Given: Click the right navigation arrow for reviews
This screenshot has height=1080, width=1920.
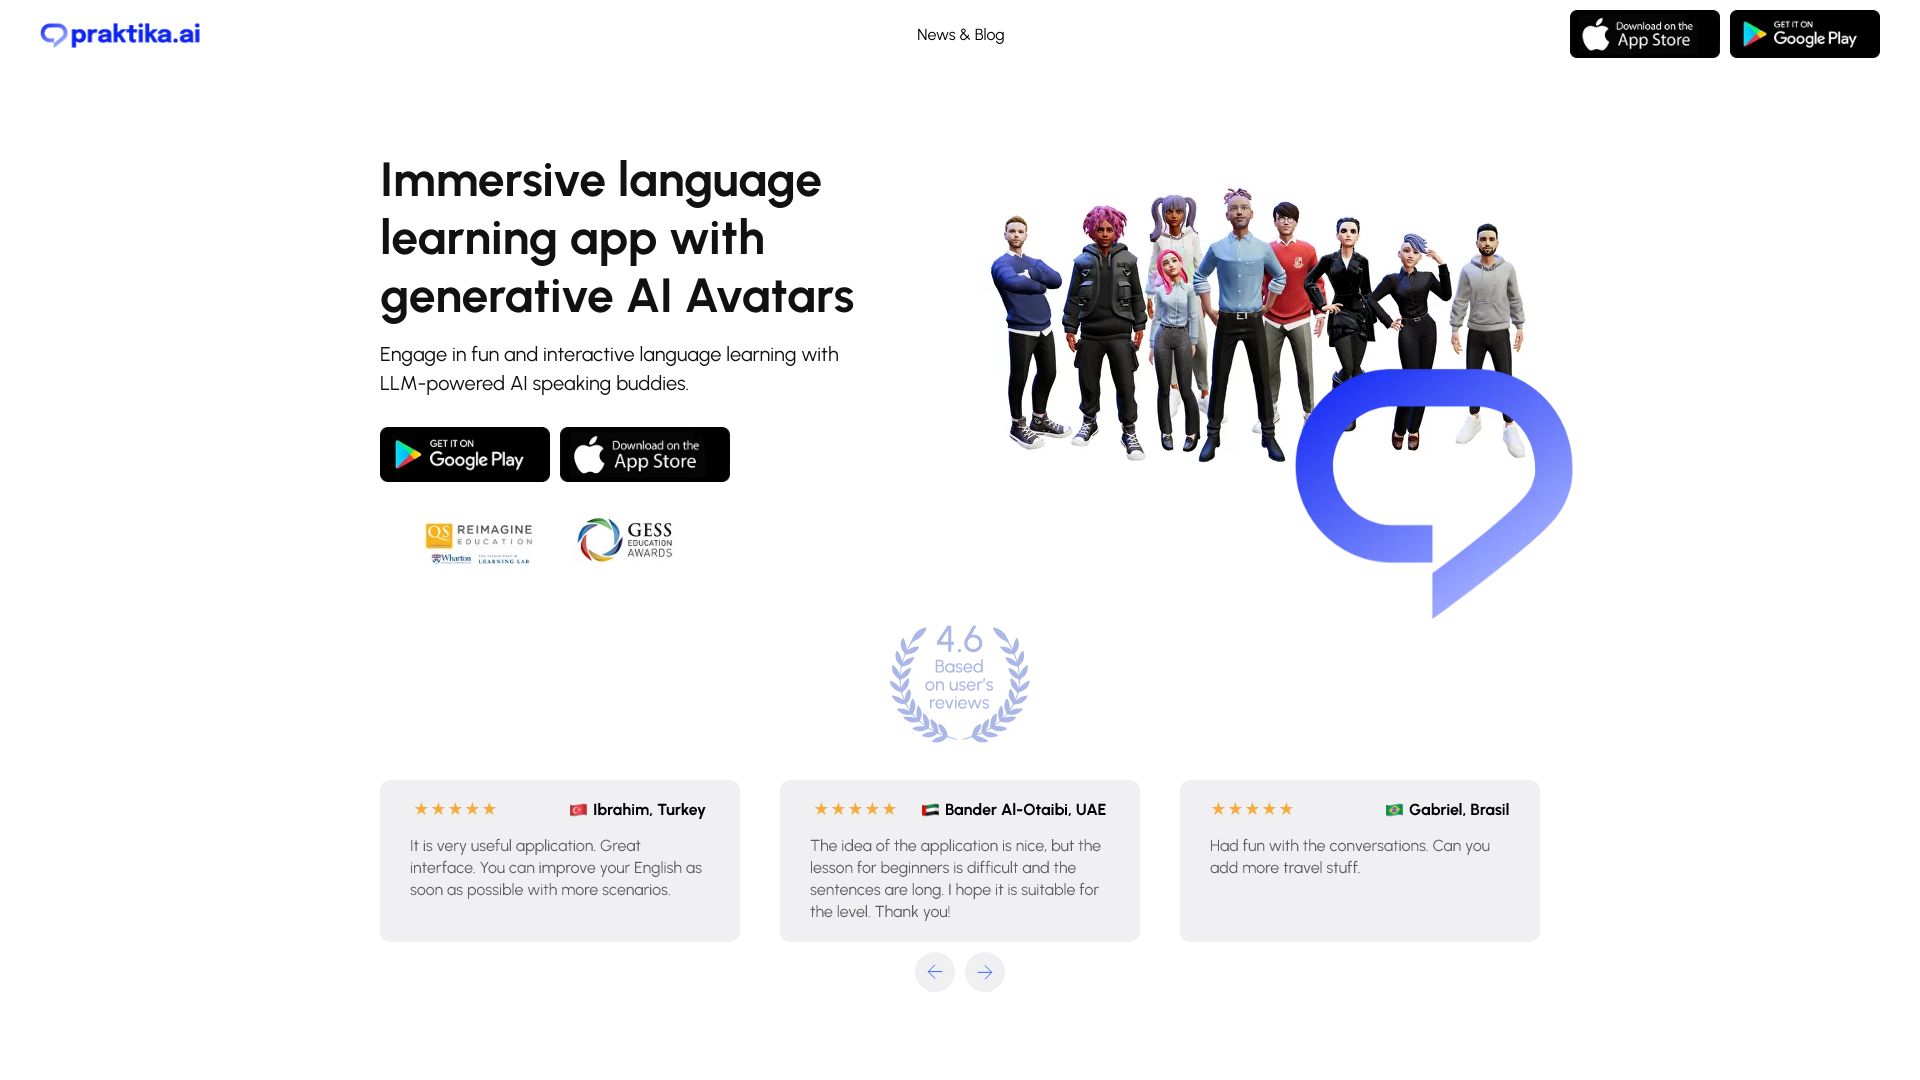Looking at the screenshot, I should (985, 972).
